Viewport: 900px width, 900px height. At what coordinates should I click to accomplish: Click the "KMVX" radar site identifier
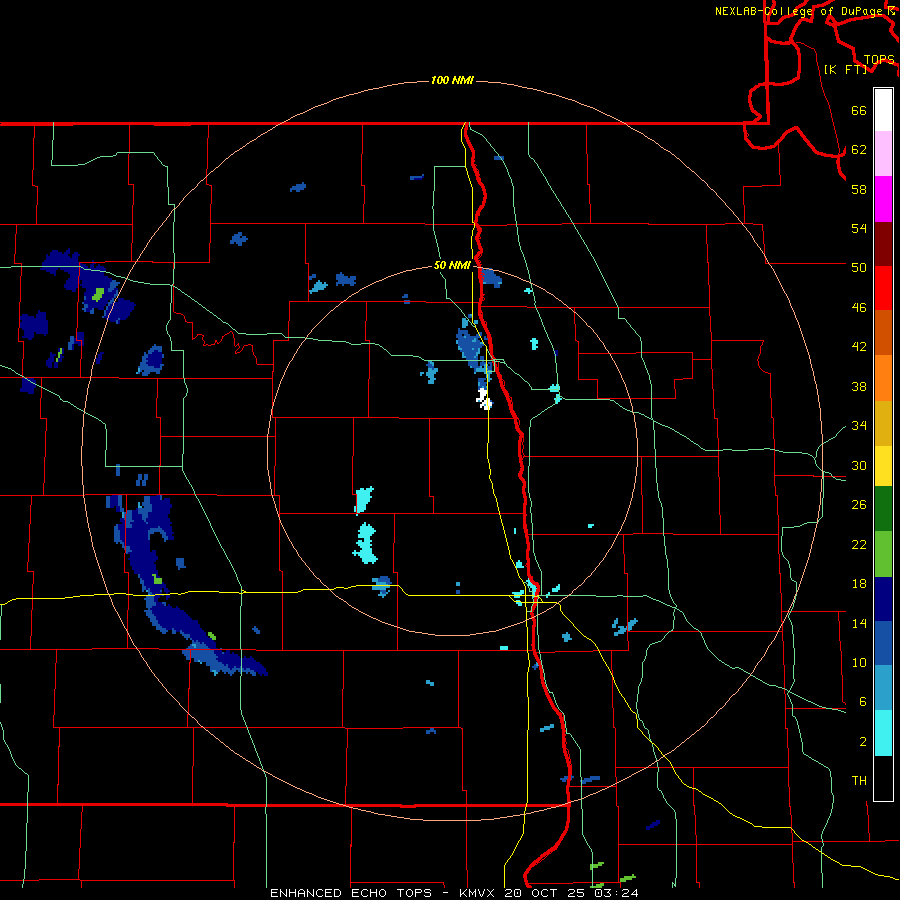pos(478,893)
